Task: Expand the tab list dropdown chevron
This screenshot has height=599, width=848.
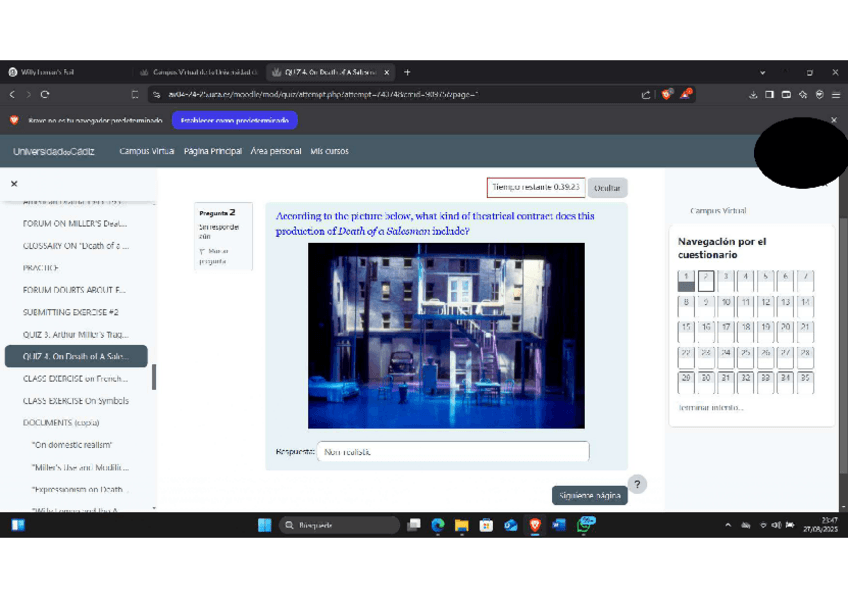Action: click(763, 72)
